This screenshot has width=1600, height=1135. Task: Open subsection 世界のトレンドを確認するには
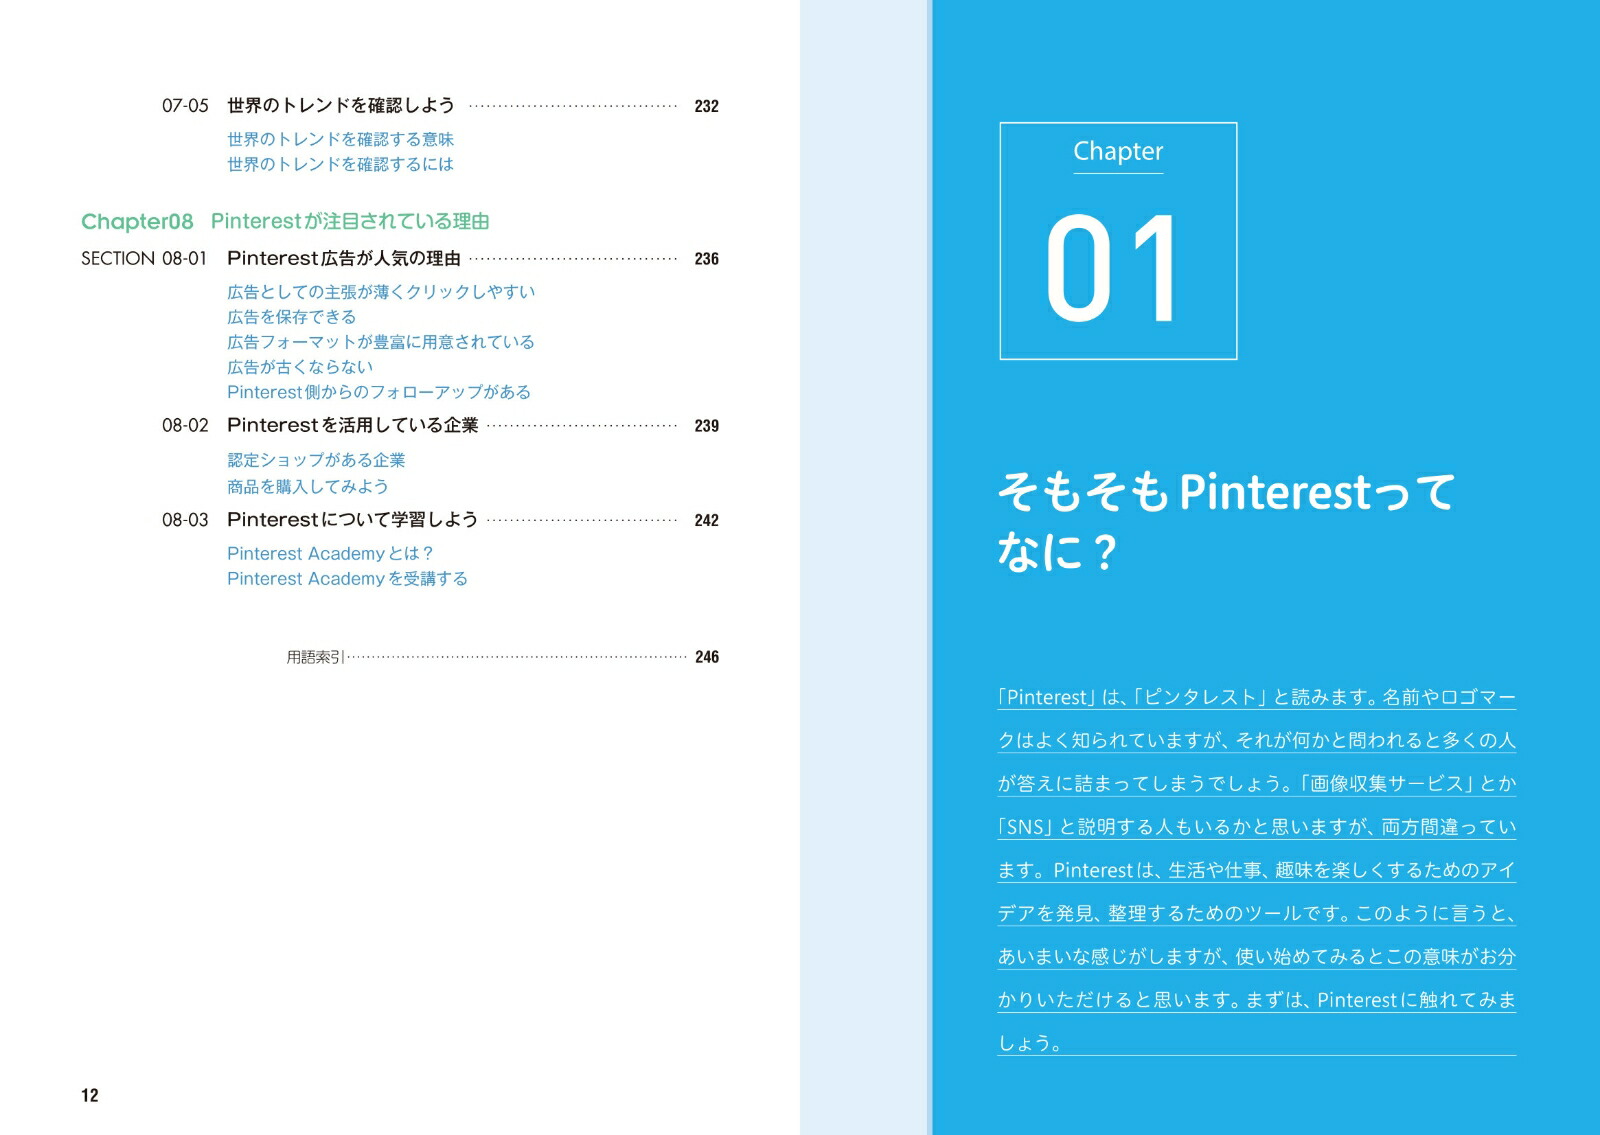tap(339, 165)
